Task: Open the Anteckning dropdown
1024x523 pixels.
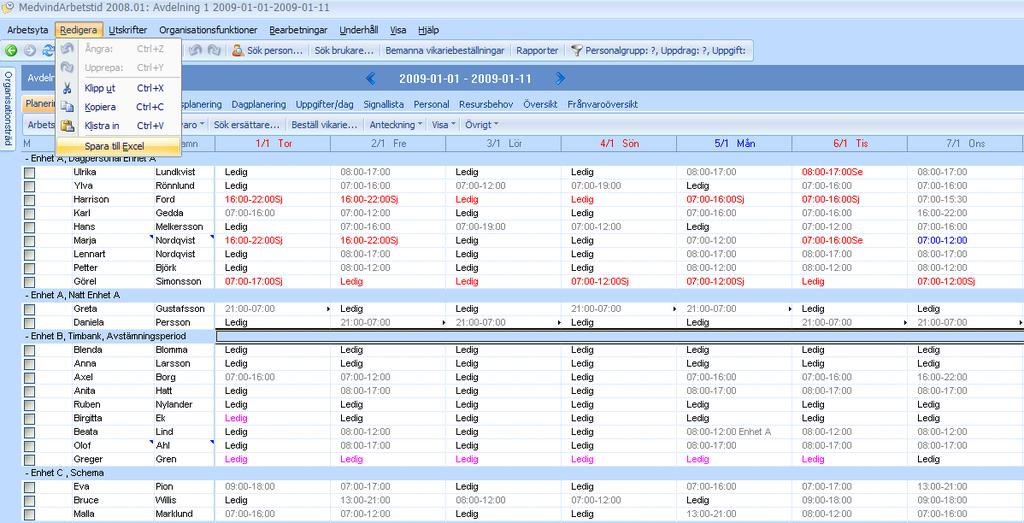Action: [x=395, y=124]
